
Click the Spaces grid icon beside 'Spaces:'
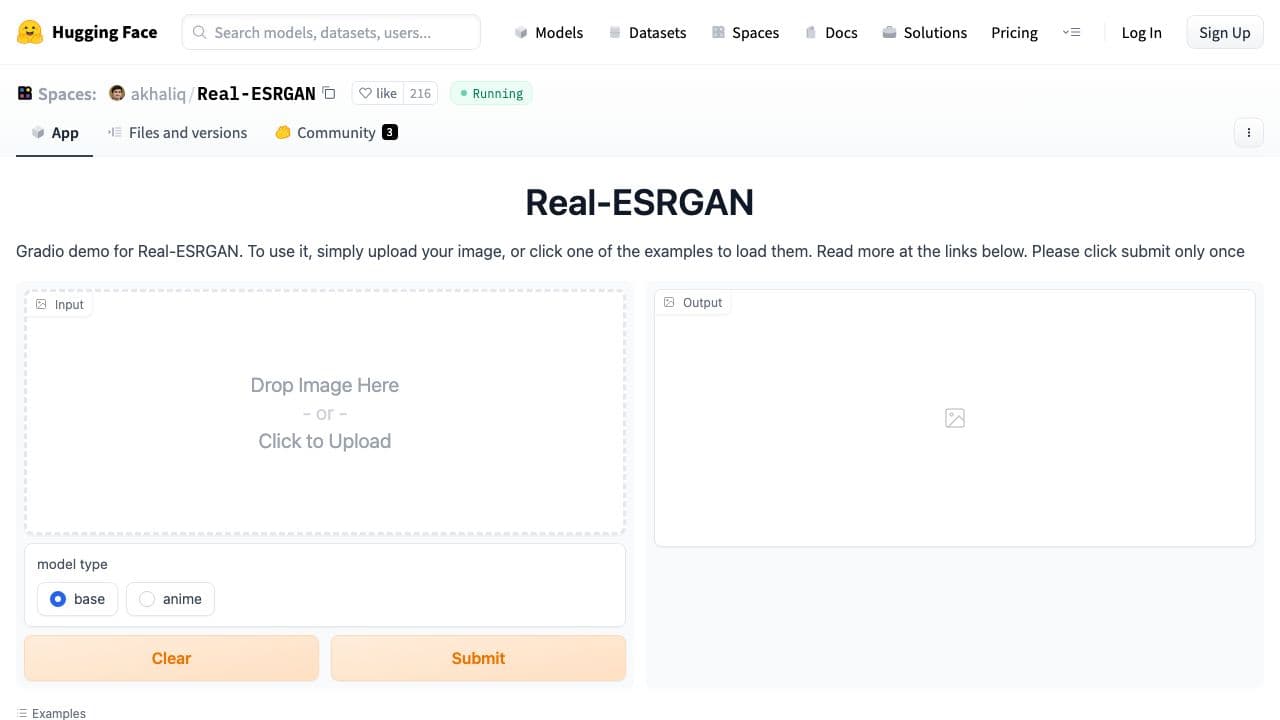[24, 92]
